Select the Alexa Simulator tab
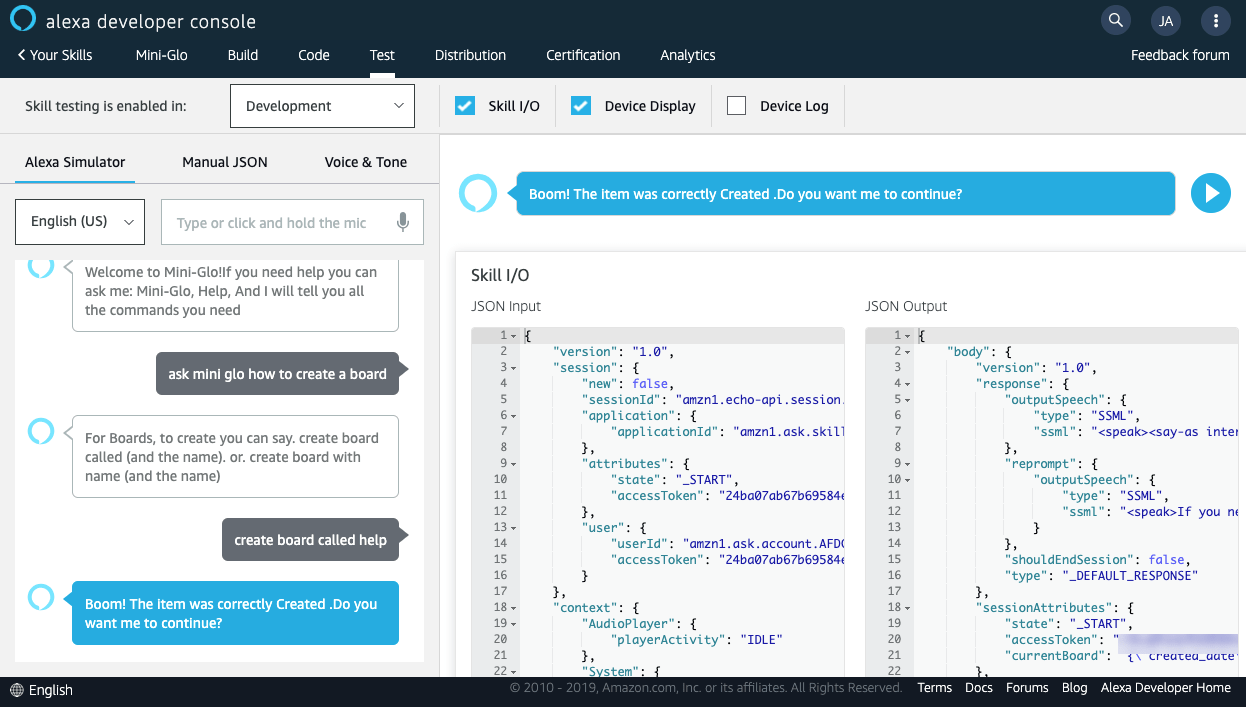Image resolution: width=1246 pixels, height=707 pixels. click(x=75, y=162)
